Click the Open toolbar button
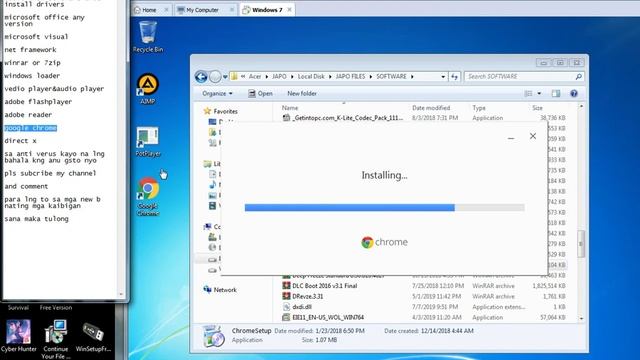640x360 pixels. click(260, 93)
